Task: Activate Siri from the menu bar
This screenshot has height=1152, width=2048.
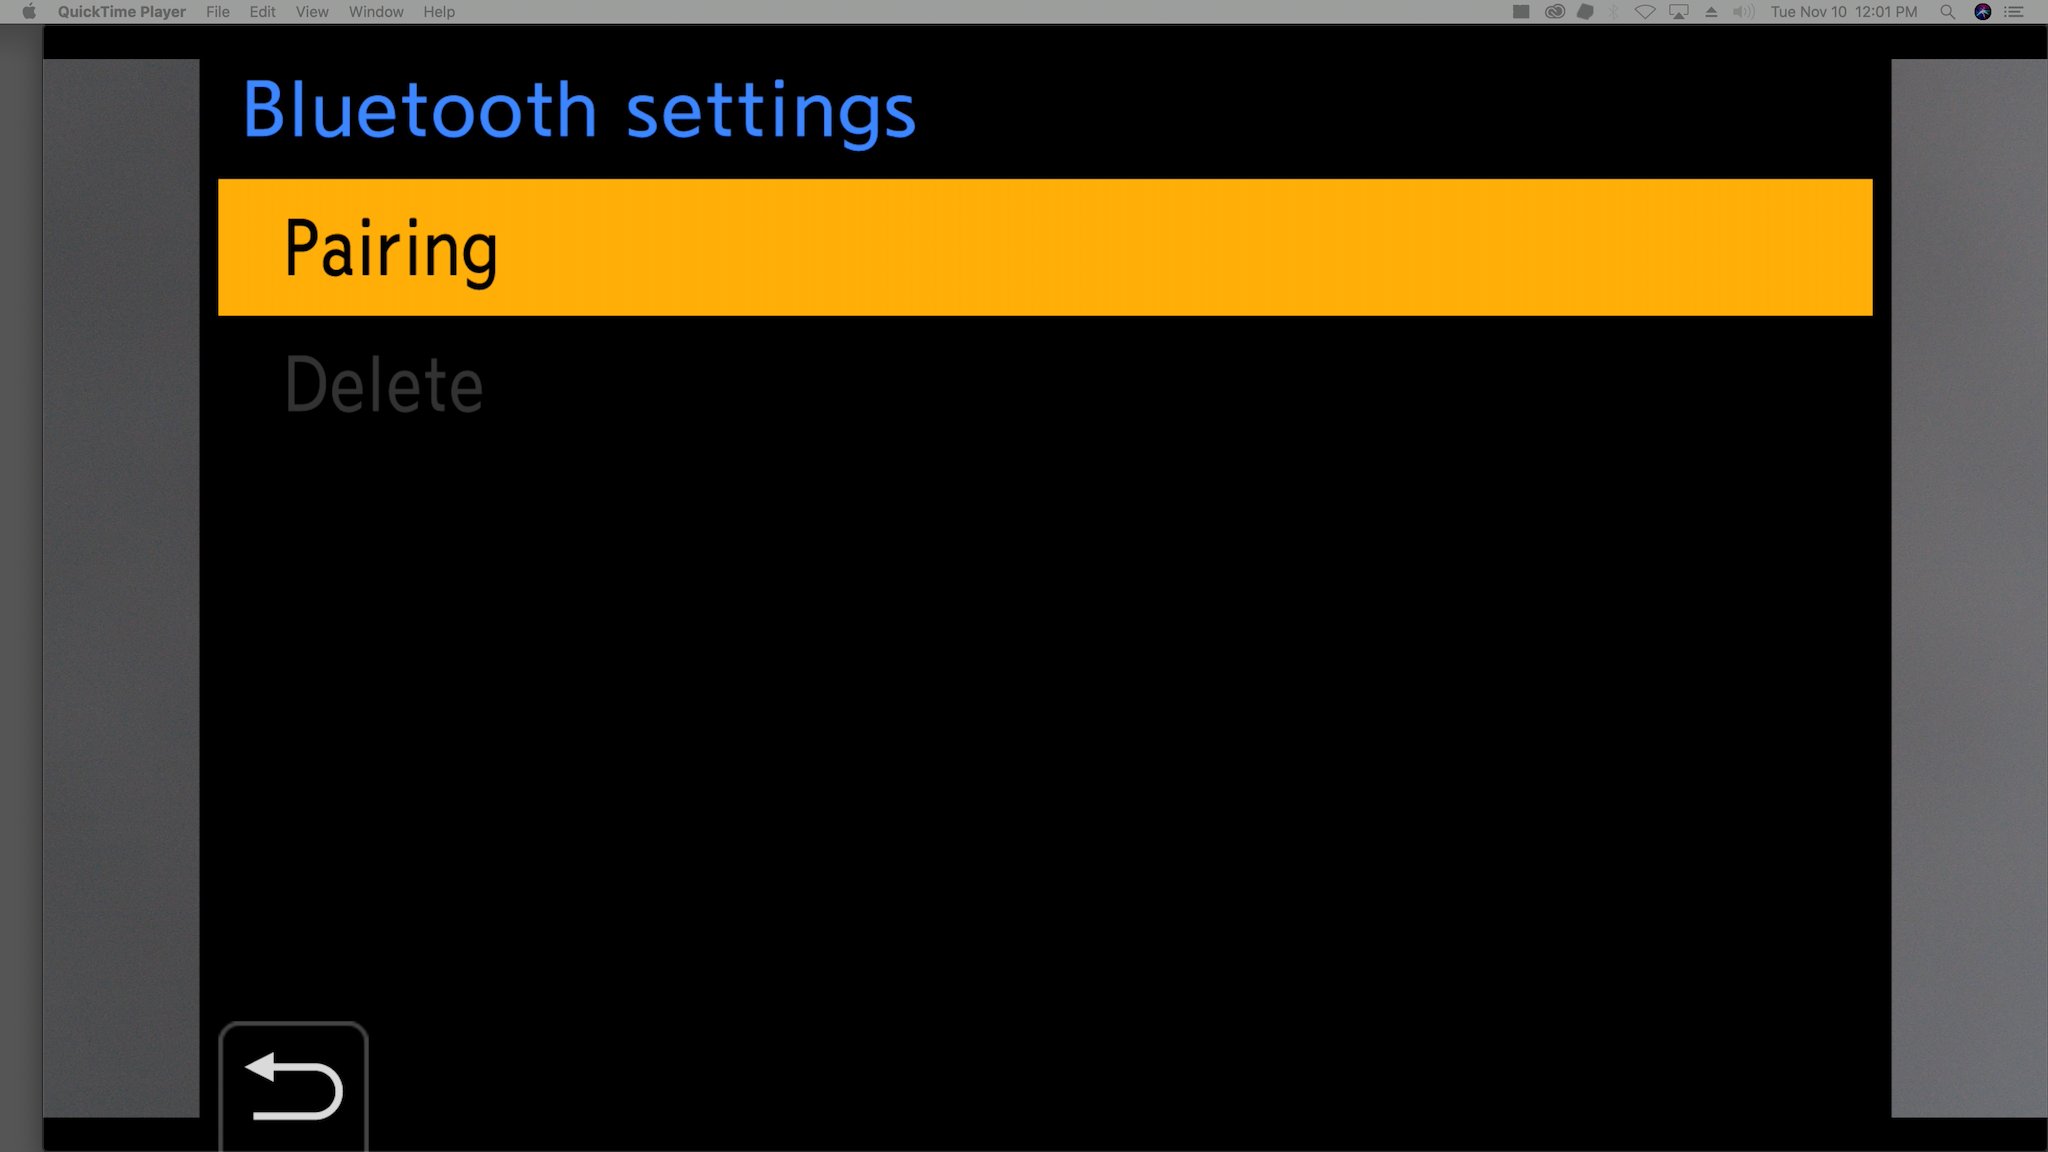Action: [1982, 12]
